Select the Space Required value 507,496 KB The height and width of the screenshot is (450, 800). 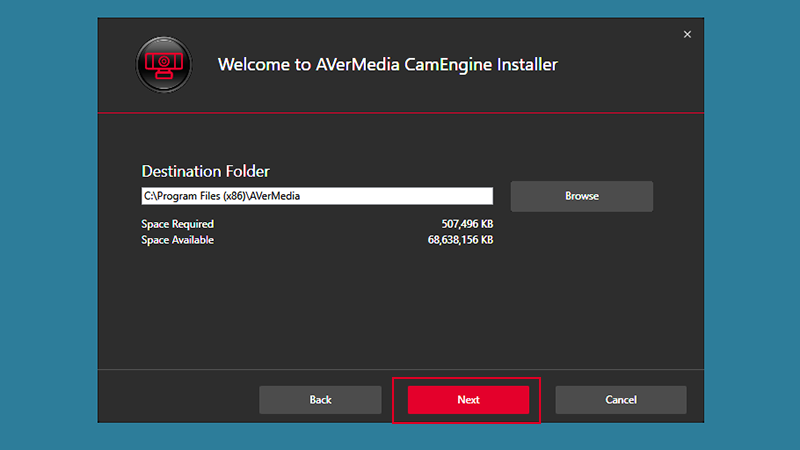[x=467, y=224]
